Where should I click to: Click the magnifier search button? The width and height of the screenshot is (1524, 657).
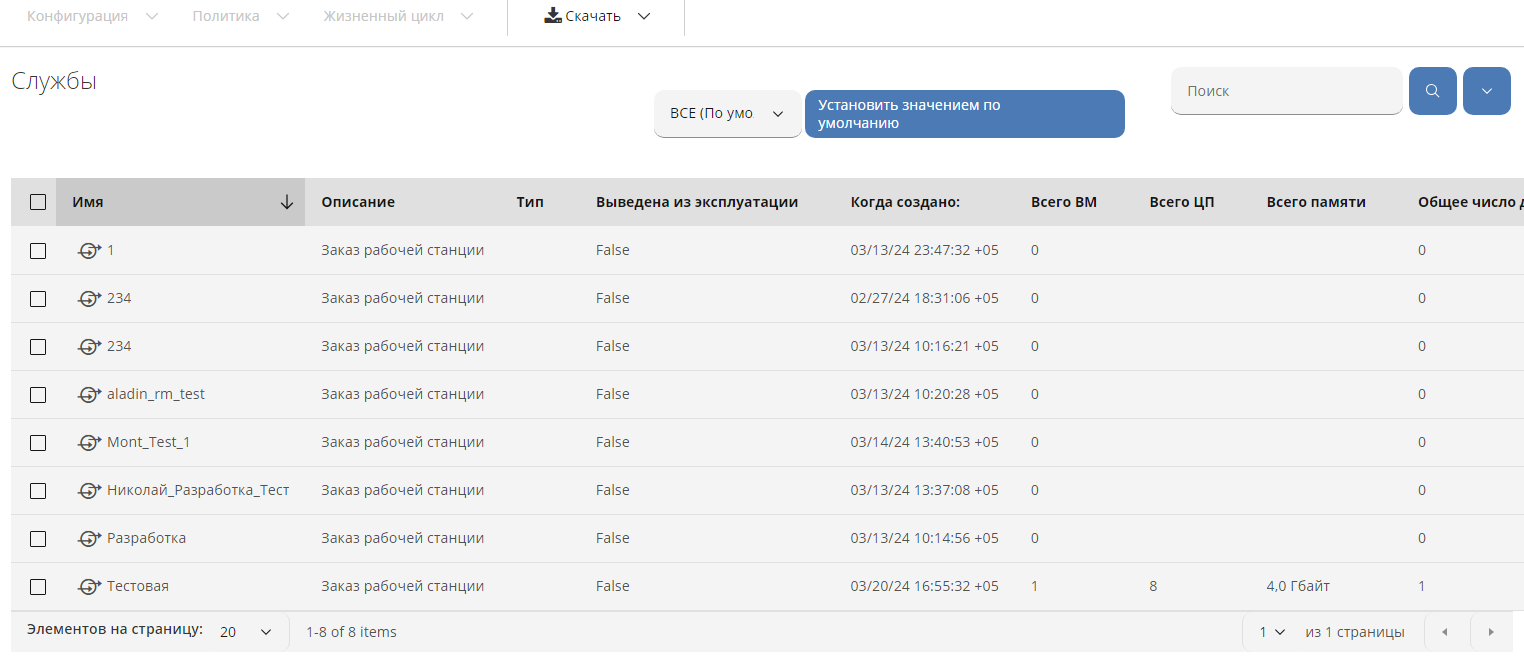(x=1432, y=91)
